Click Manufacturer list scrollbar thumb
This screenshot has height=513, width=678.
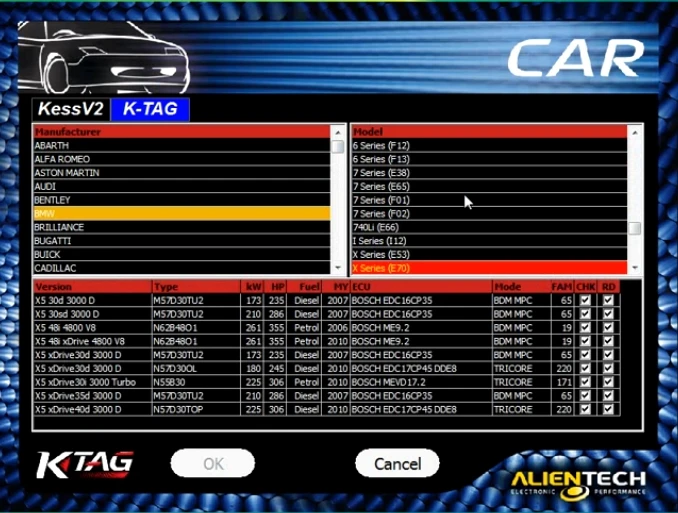(338, 147)
